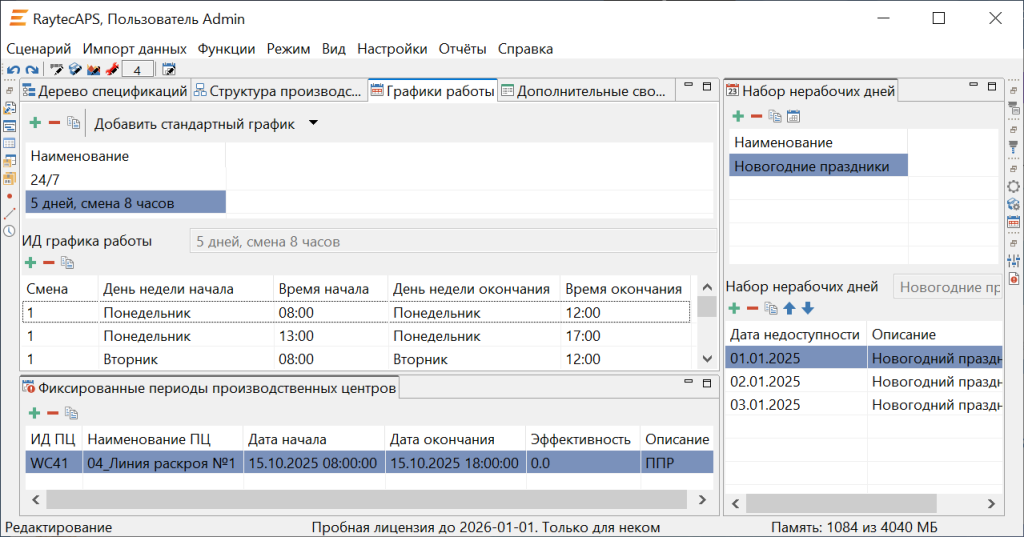Open the Отчёты menu
The image size is (1024, 537).
461,48
